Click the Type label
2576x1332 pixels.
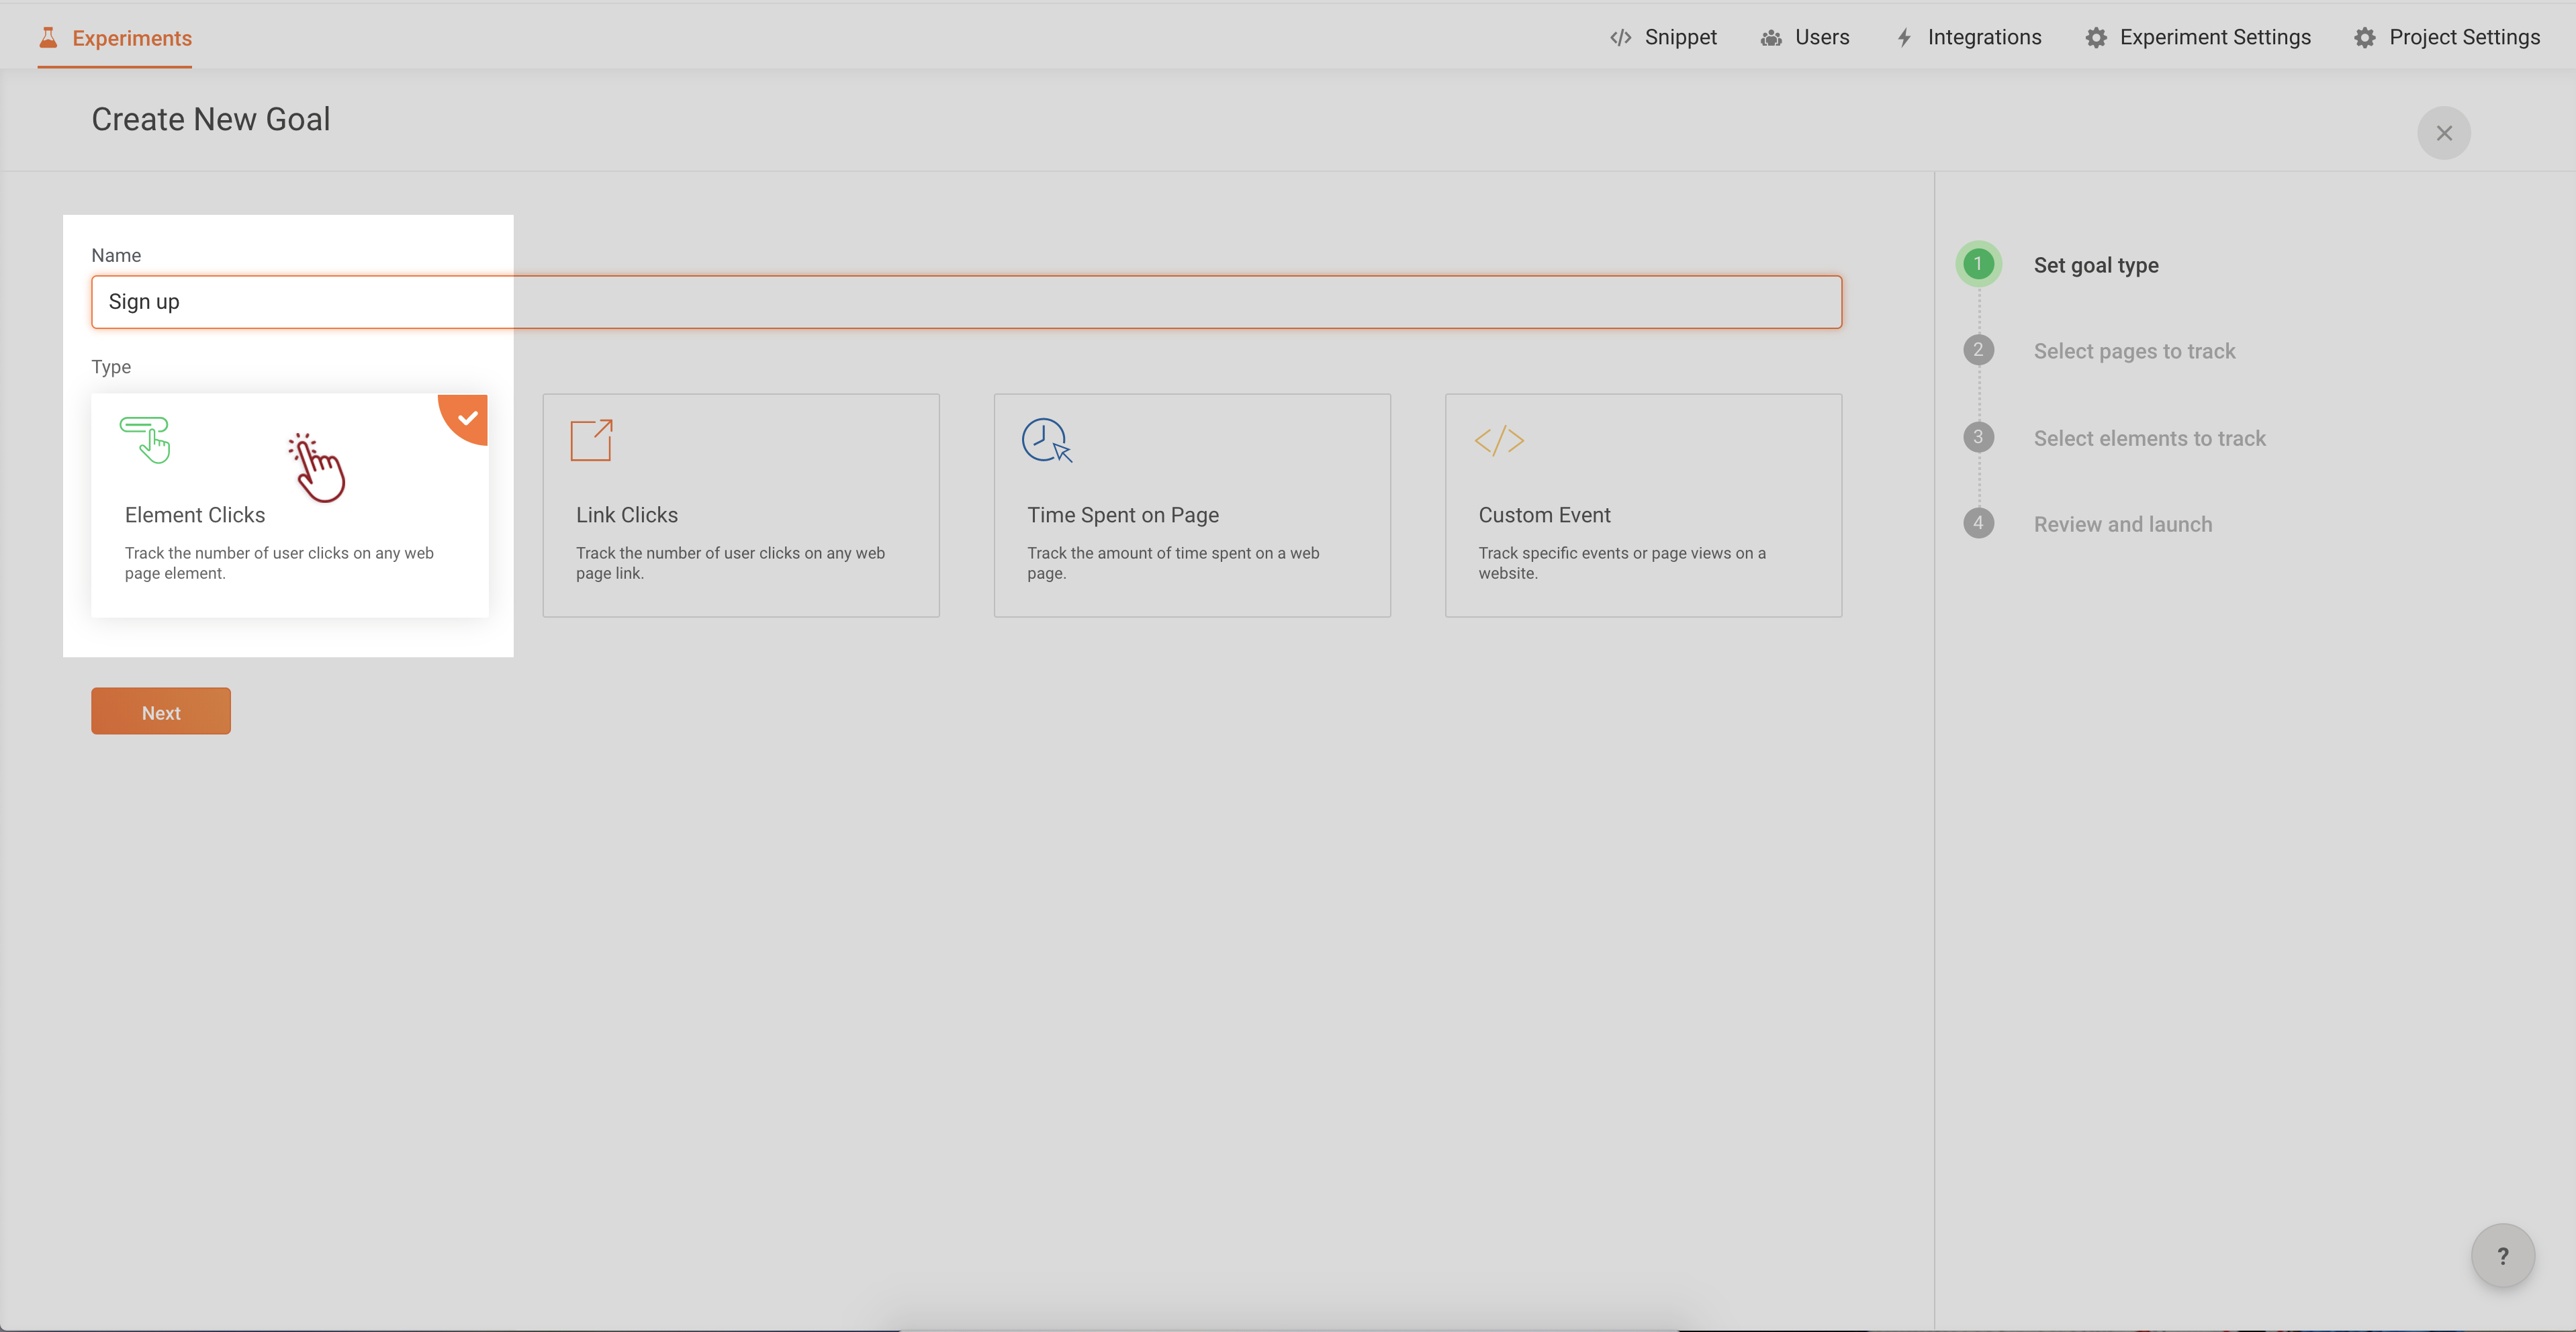pos(111,367)
